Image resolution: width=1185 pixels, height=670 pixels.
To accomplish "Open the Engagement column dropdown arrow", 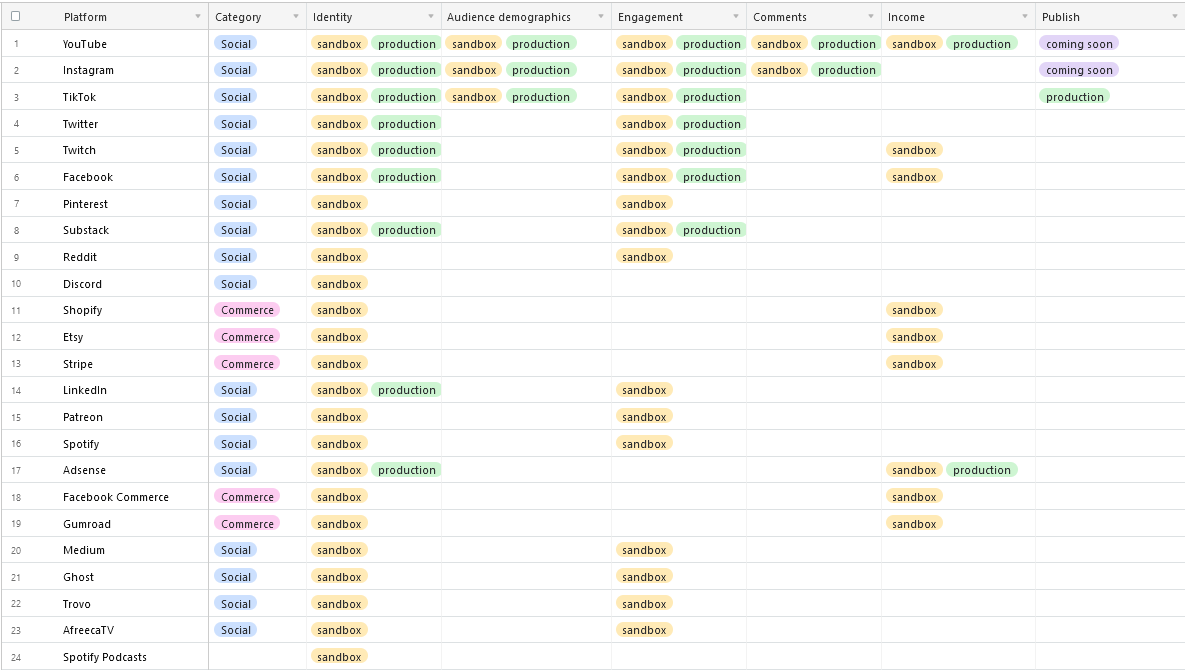I will pyautogui.click(x=735, y=17).
